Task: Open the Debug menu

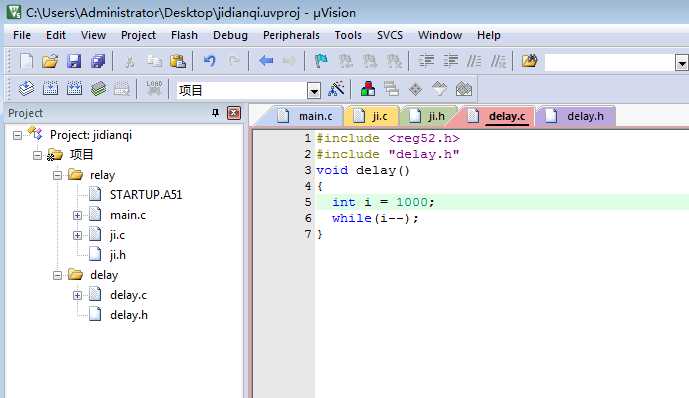Action: coord(230,35)
